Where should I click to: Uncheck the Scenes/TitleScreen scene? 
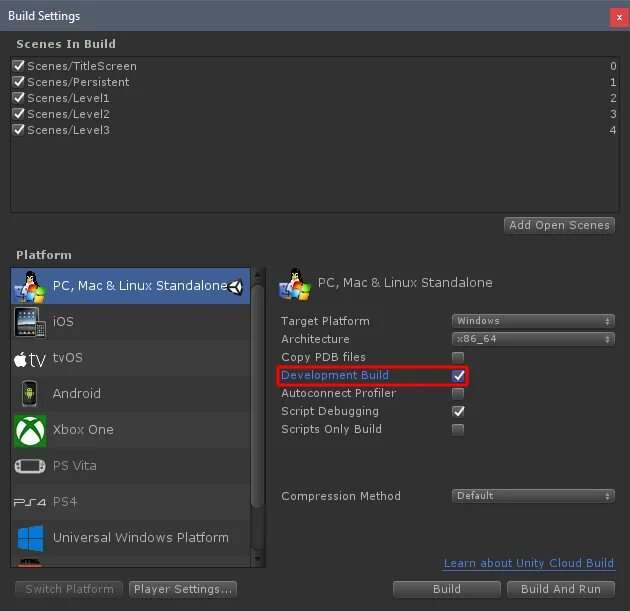pos(18,65)
